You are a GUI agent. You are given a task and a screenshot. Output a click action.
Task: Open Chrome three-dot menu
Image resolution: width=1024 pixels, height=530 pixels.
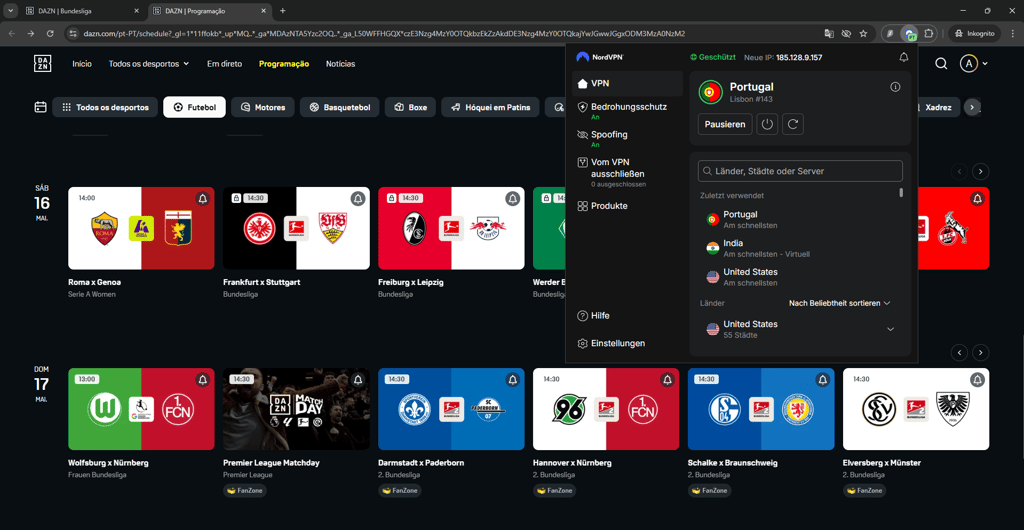pyautogui.click(x=1011, y=33)
